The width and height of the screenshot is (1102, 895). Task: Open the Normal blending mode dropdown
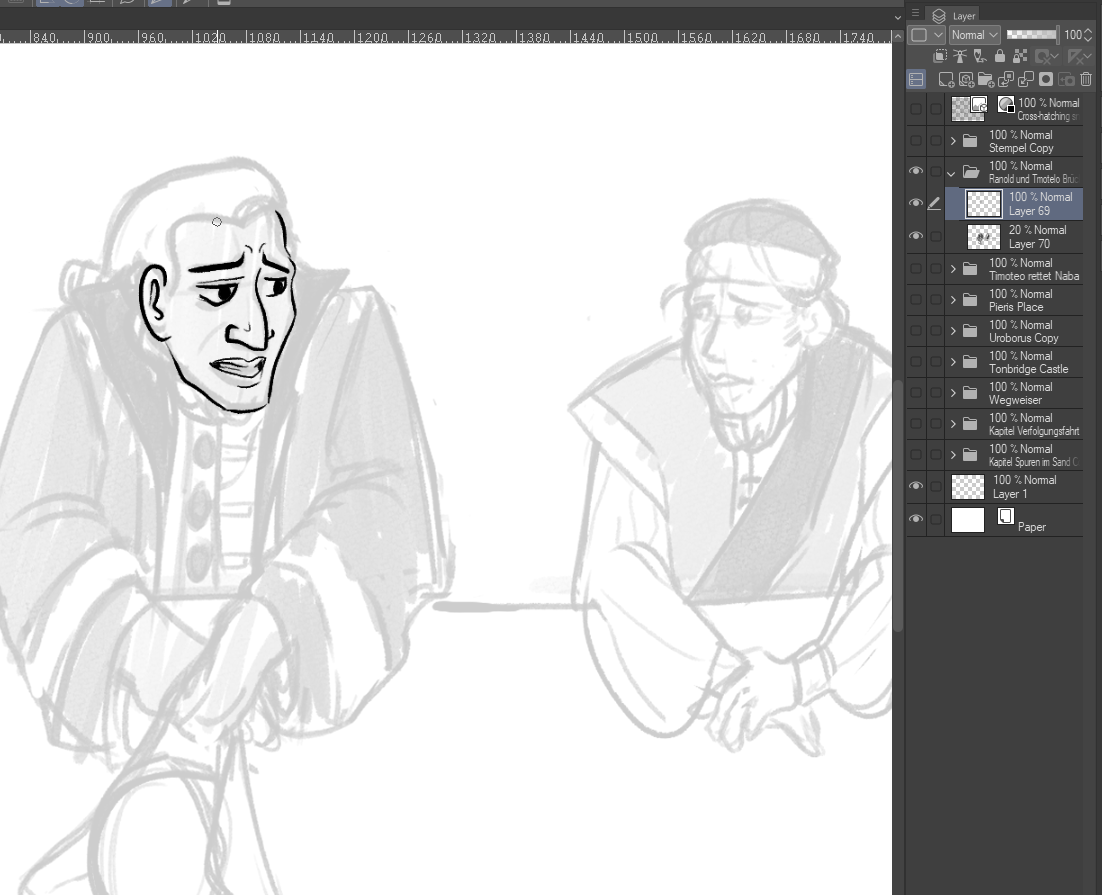coord(974,35)
